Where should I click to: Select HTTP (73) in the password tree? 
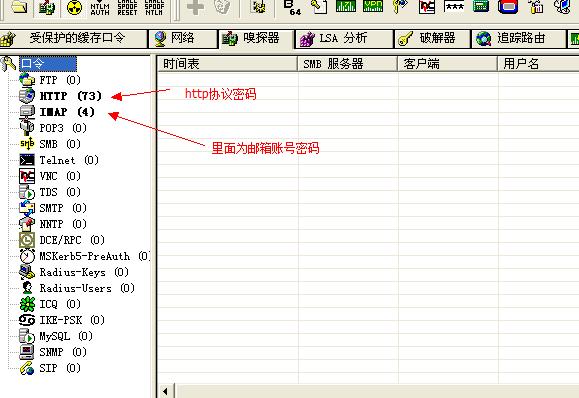point(70,96)
